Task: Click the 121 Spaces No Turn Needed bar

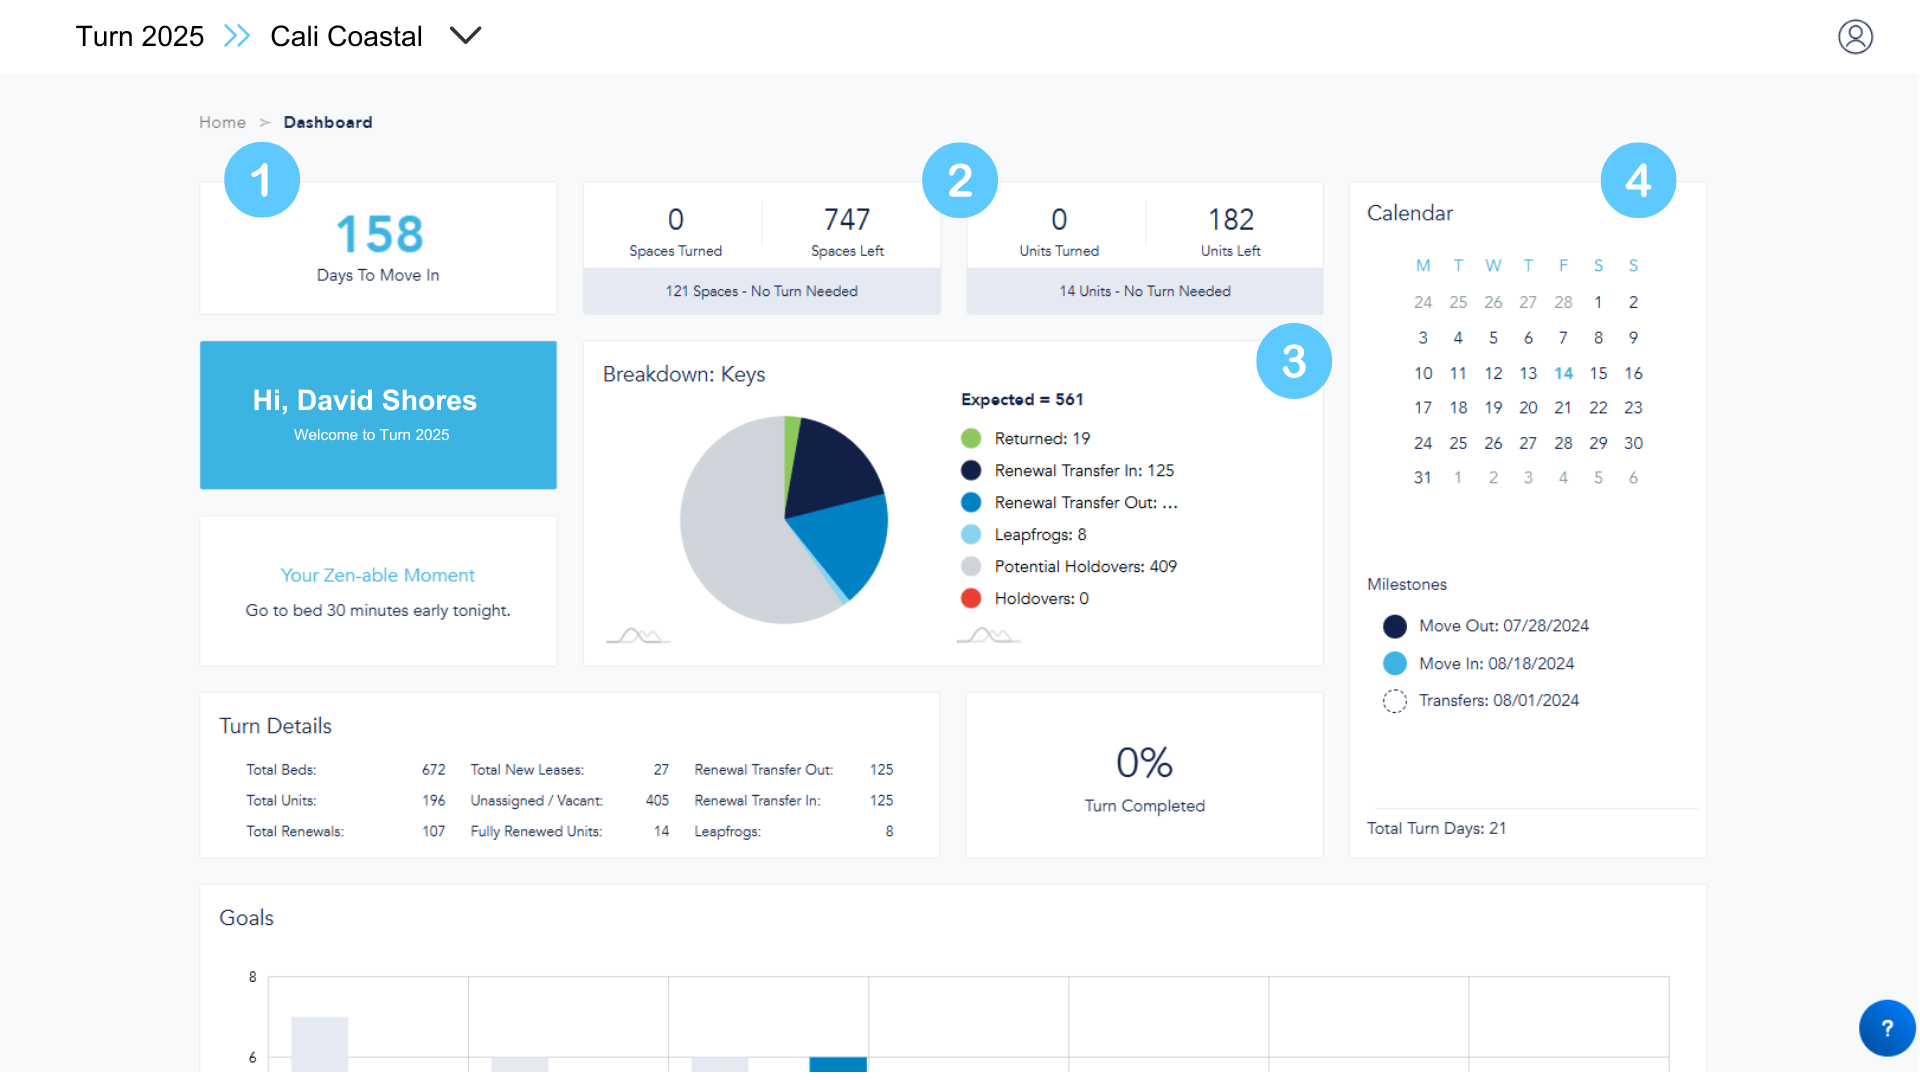Action: pos(761,291)
